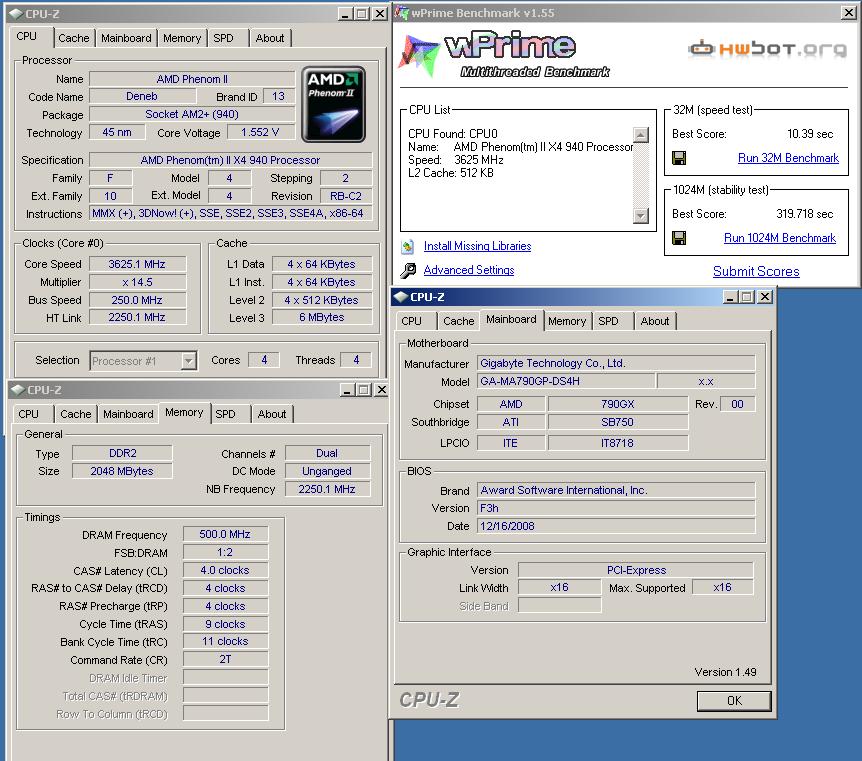Screen dimensions: 862x761
Task: Select Cache tab in the Mainboard CPU-Z window
Action: [458, 321]
